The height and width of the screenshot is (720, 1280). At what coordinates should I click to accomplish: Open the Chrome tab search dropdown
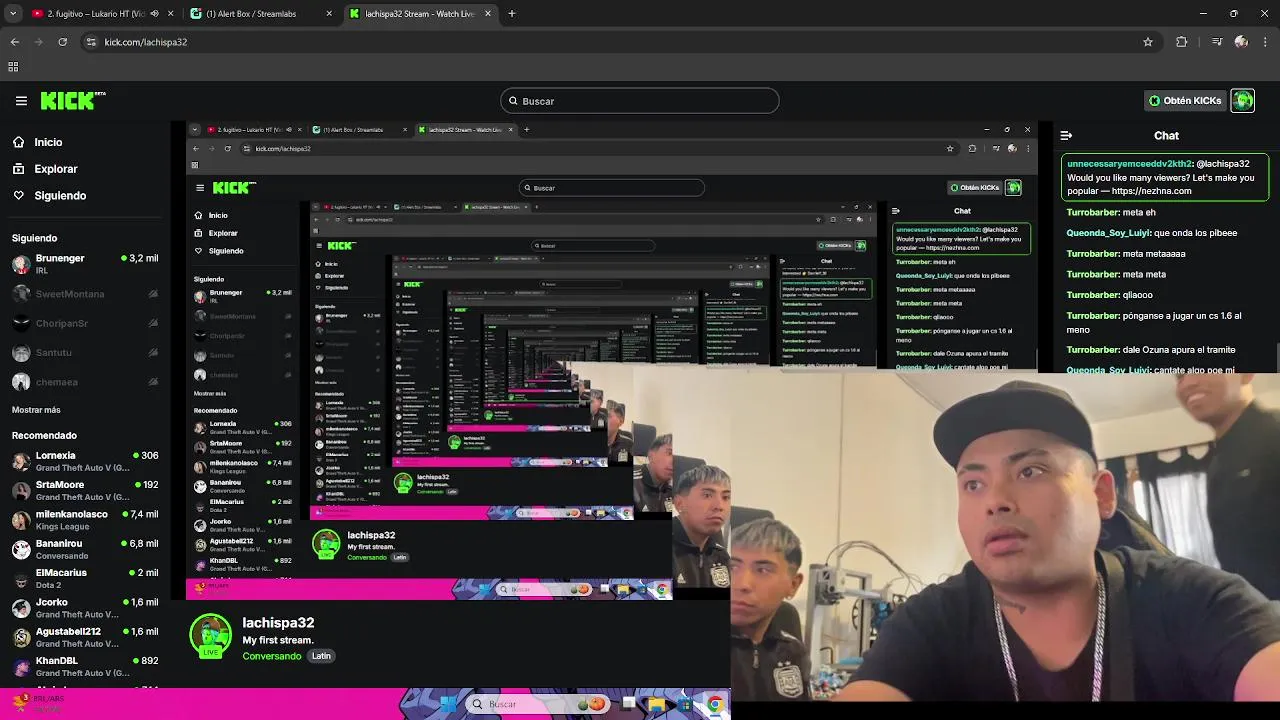(x=13, y=14)
